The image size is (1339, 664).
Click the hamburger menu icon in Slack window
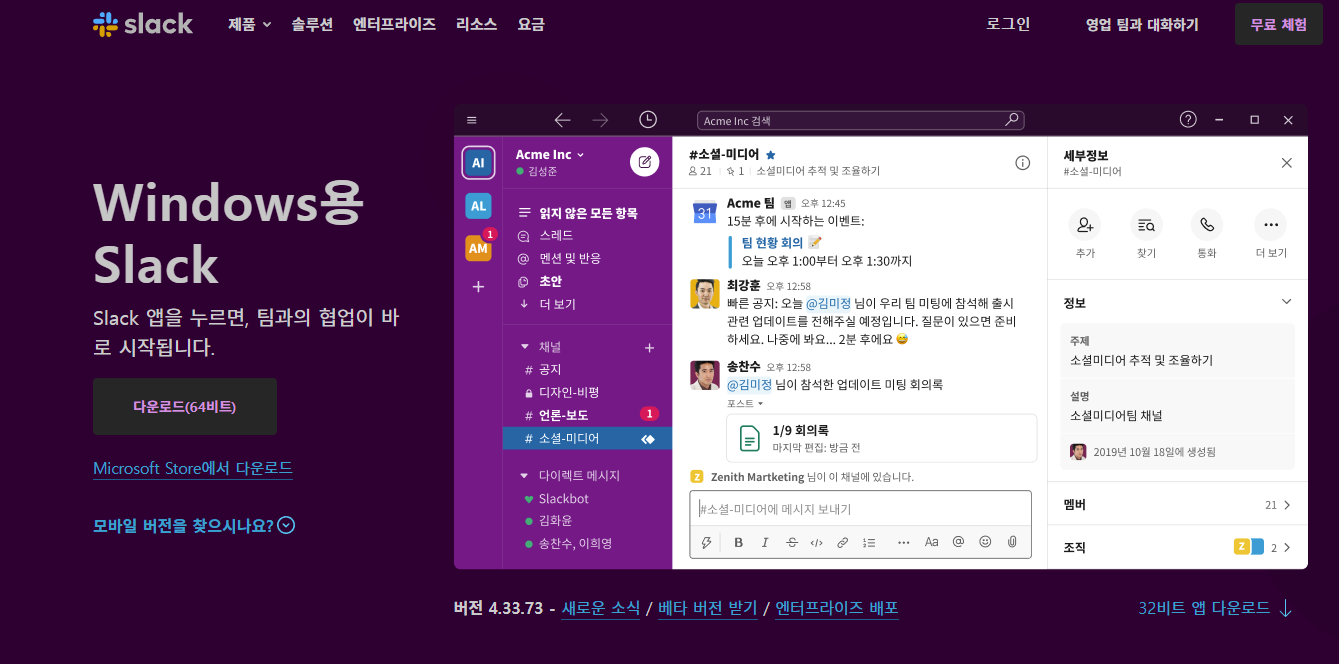point(472,120)
